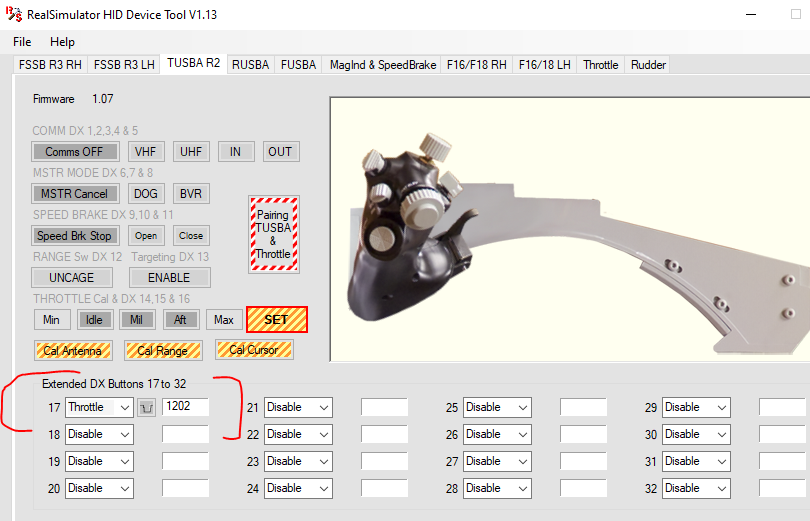
Task: Open the button 19 Disable dropdown
Action: click(99, 461)
